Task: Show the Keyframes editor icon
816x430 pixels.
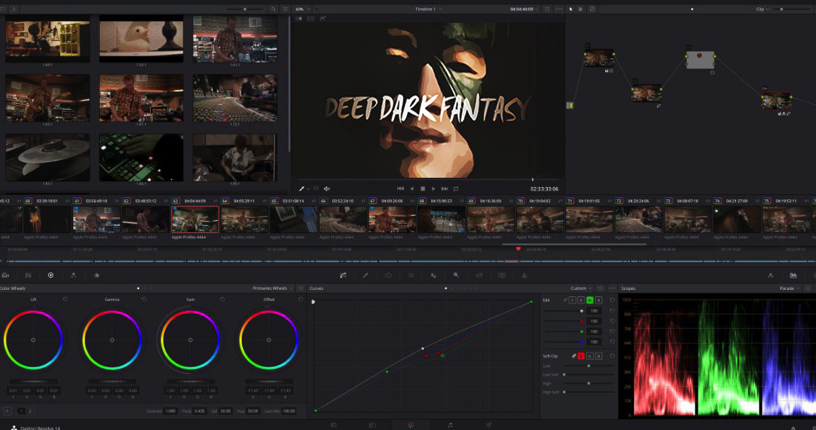Action: (x=770, y=275)
